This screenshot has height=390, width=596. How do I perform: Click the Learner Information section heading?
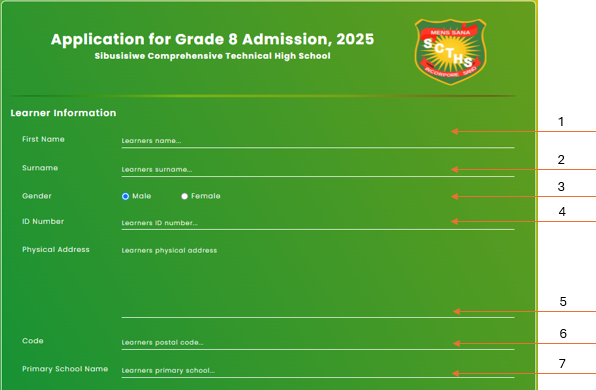point(63,113)
